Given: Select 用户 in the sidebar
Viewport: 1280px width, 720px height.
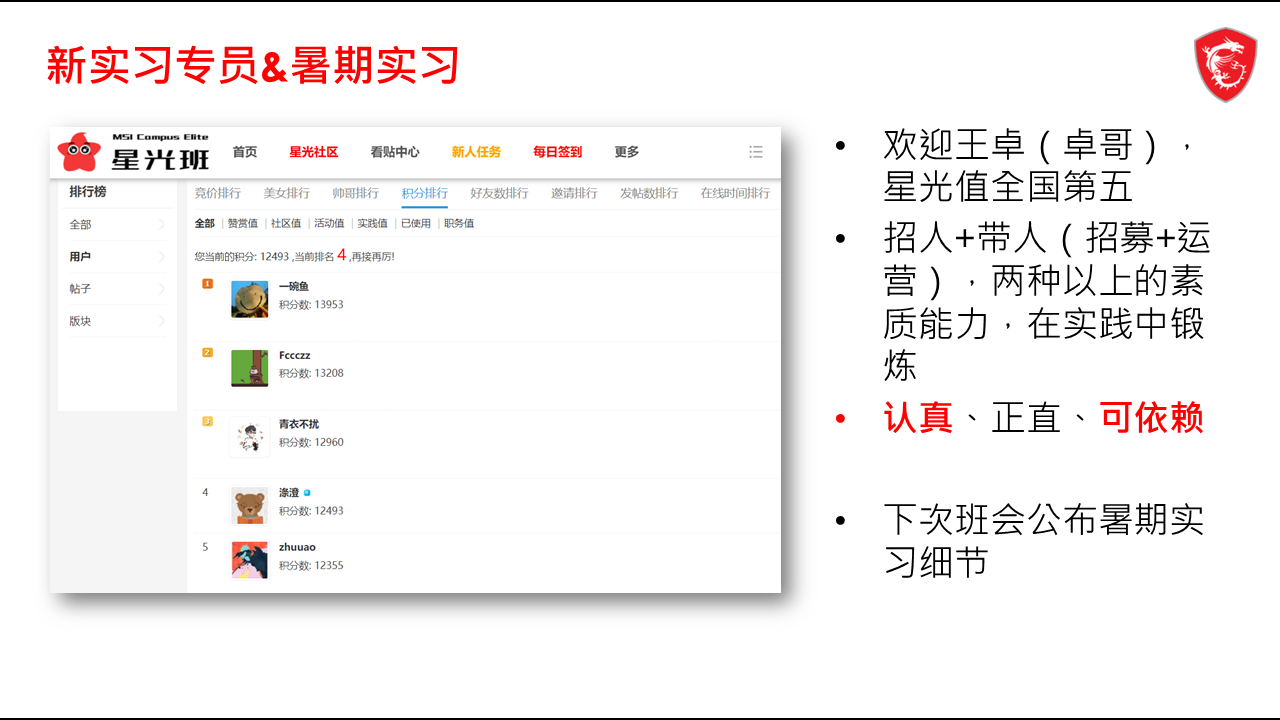Looking at the screenshot, I should [80, 257].
